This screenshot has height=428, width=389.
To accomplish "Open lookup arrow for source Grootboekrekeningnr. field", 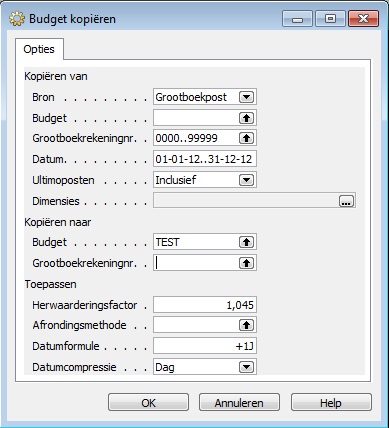I will point(246,138).
